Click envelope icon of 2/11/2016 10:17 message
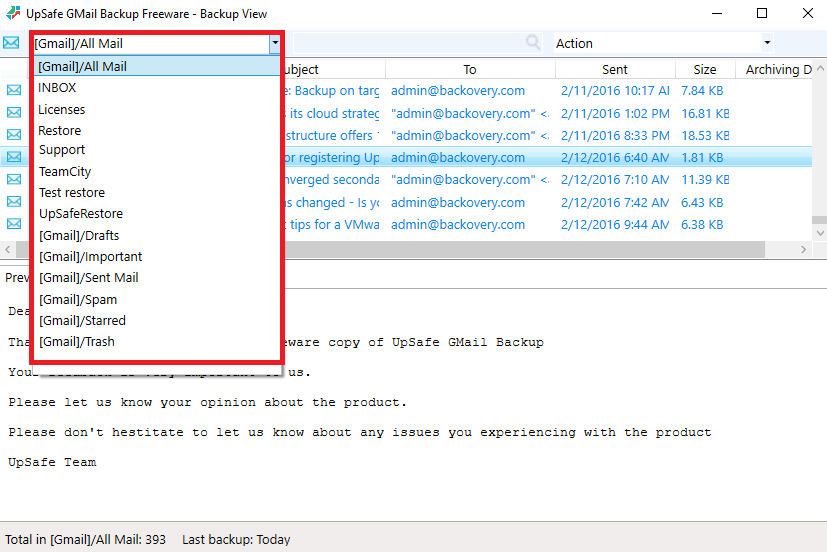Image resolution: width=827 pixels, height=552 pixels. coord(14,90)
